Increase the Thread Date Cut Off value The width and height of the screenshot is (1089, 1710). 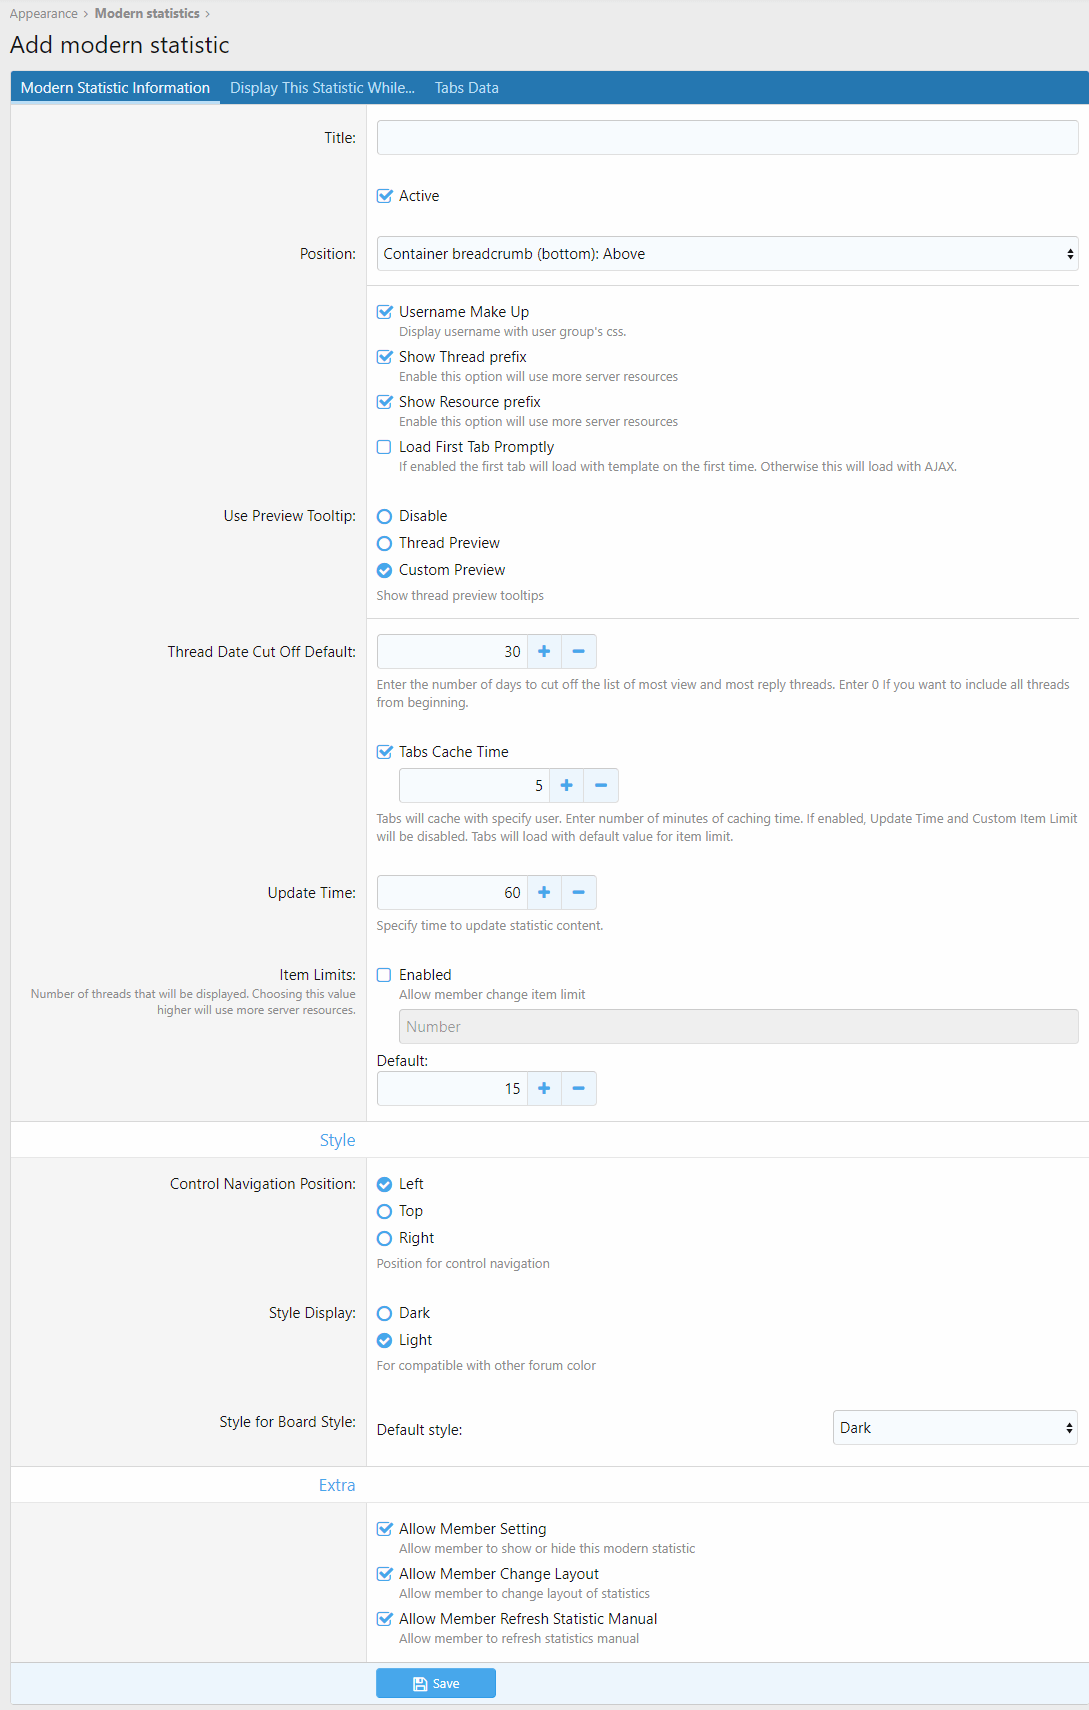point(544,652)
